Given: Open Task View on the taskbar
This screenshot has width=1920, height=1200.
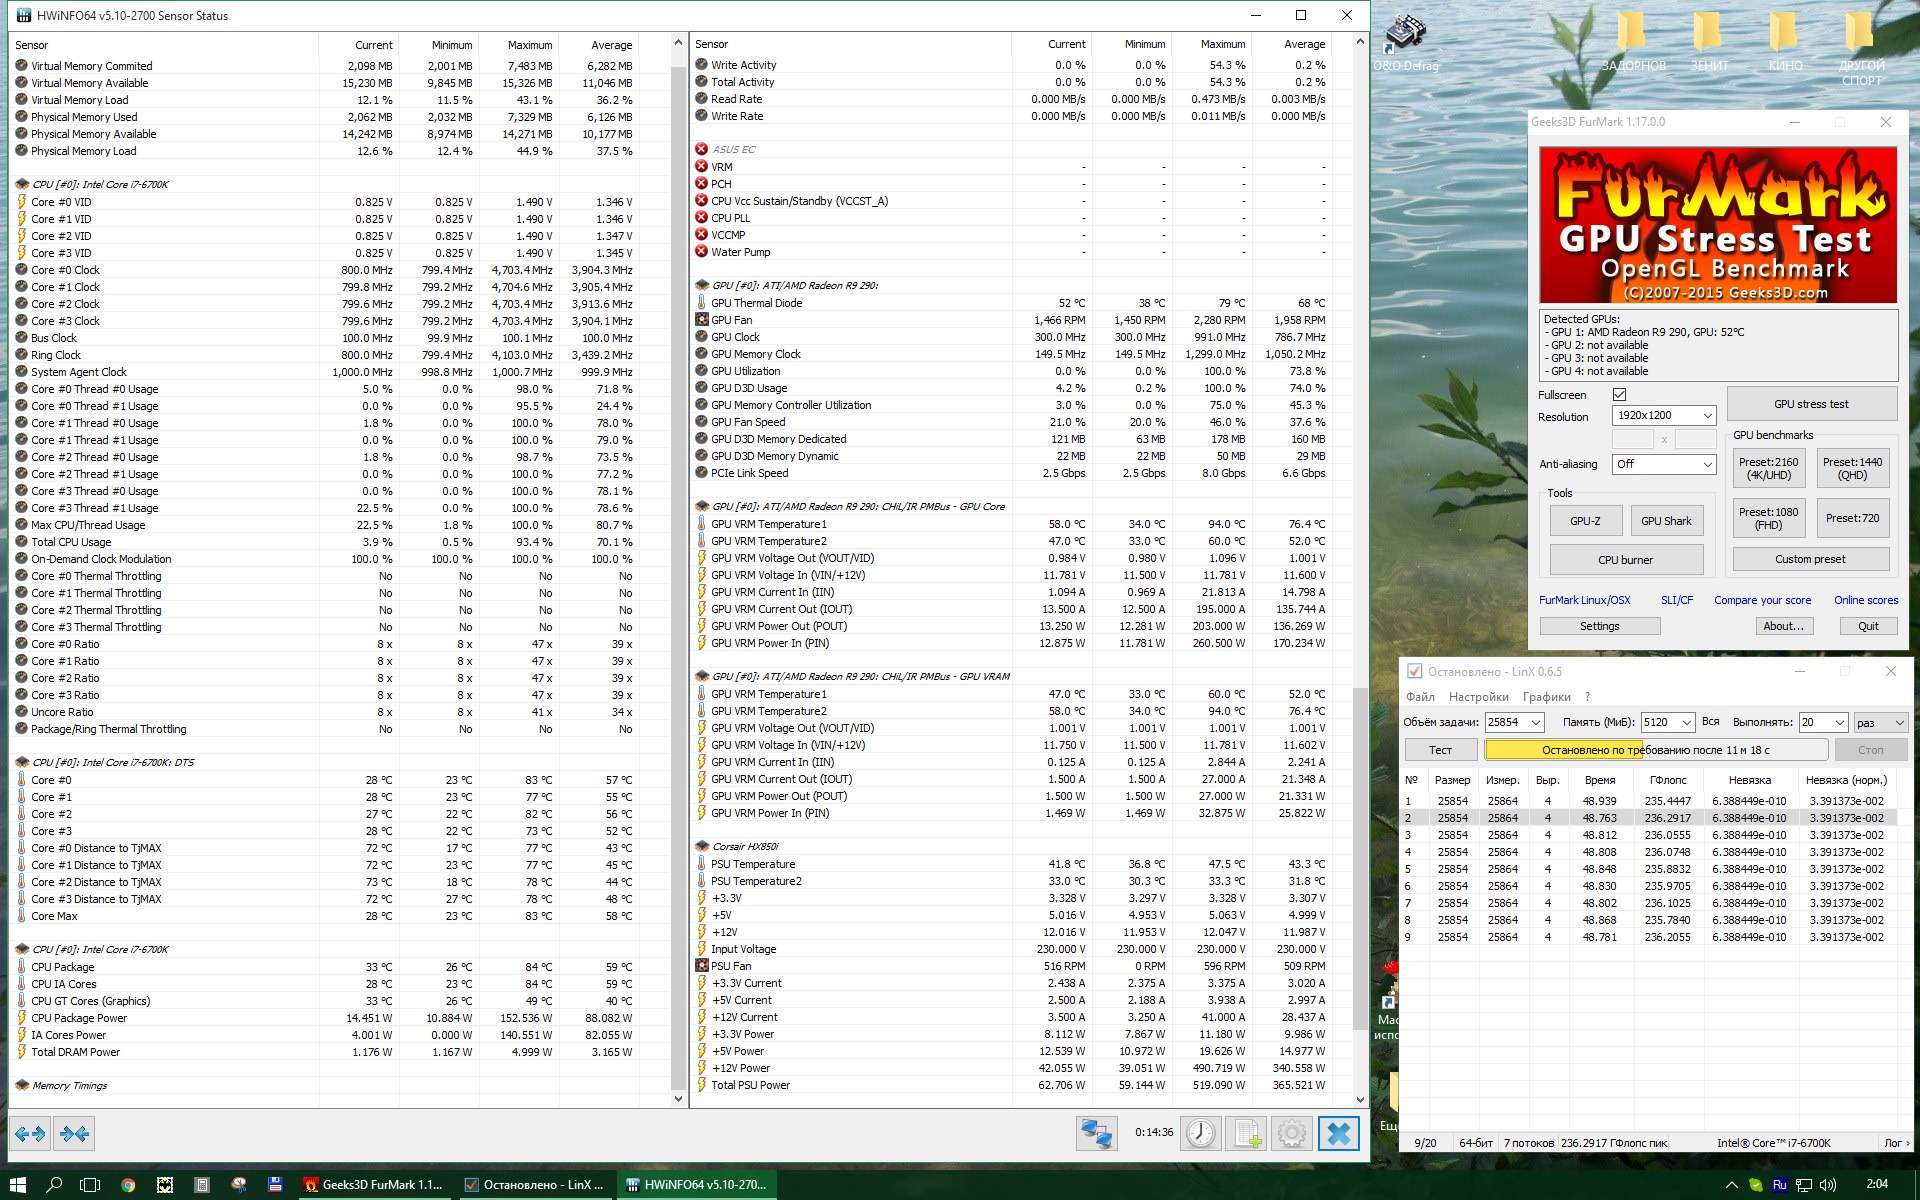Looking at the screenshot, I should [x=90, y=1185].
